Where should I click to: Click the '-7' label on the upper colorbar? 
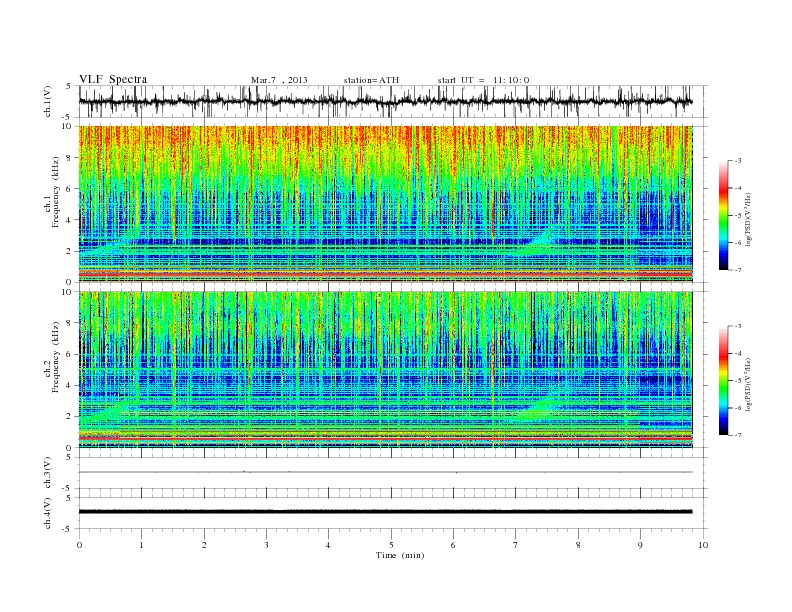pyautogui.click(x=738, y=270)
